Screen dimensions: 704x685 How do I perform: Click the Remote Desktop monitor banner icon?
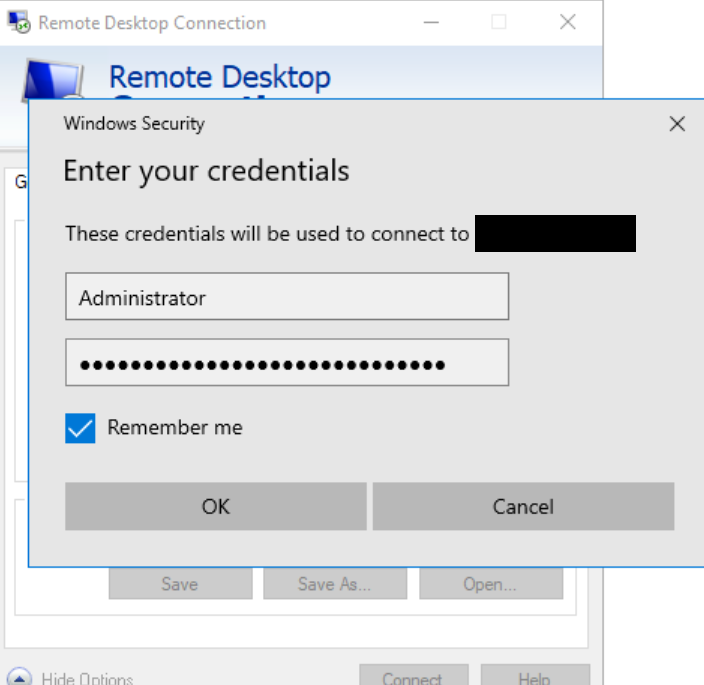[53, 79]
